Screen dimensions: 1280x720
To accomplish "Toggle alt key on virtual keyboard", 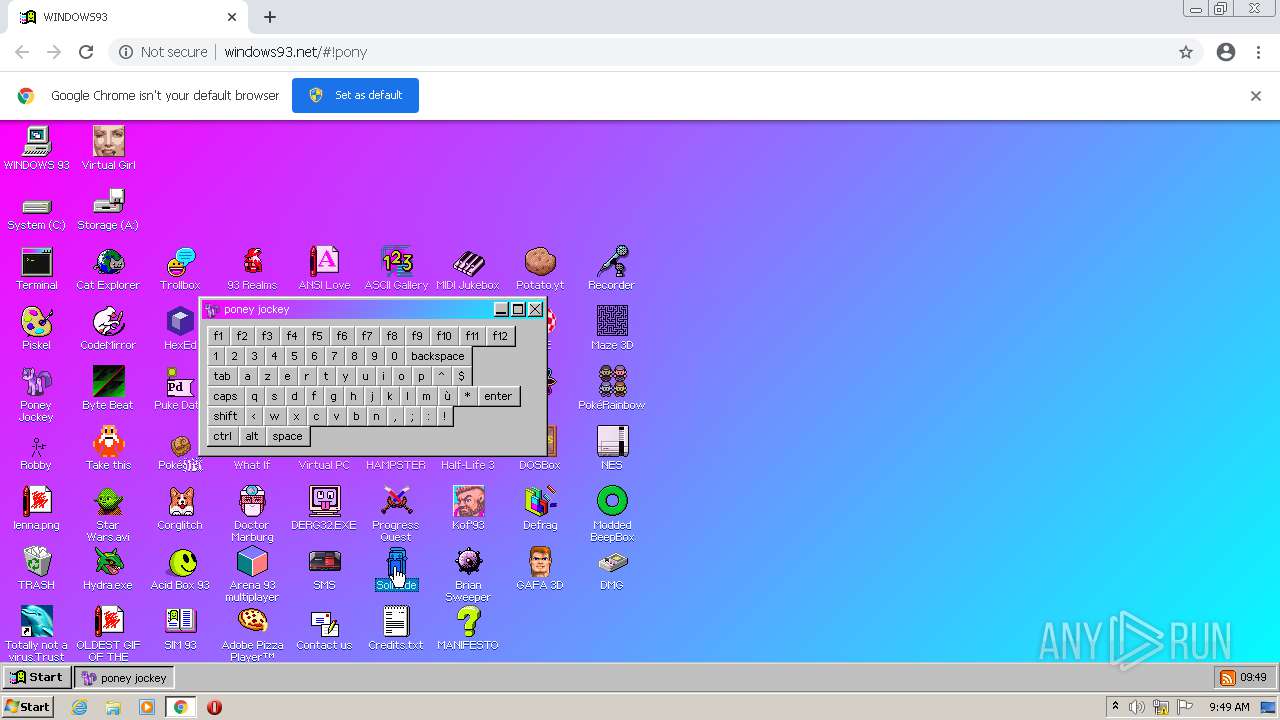I will click(252, 436).
